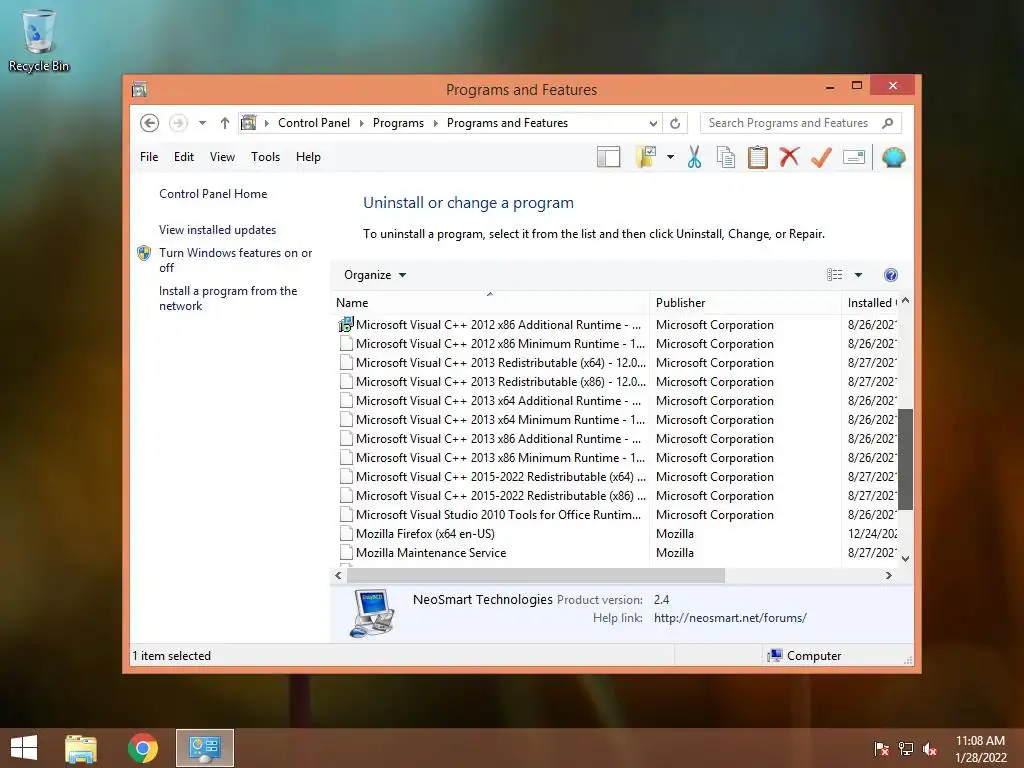Select Visual C++ 2013 x64 Minimum Runtime
The height and width of the screenshot is (768, 1024).
490,419
